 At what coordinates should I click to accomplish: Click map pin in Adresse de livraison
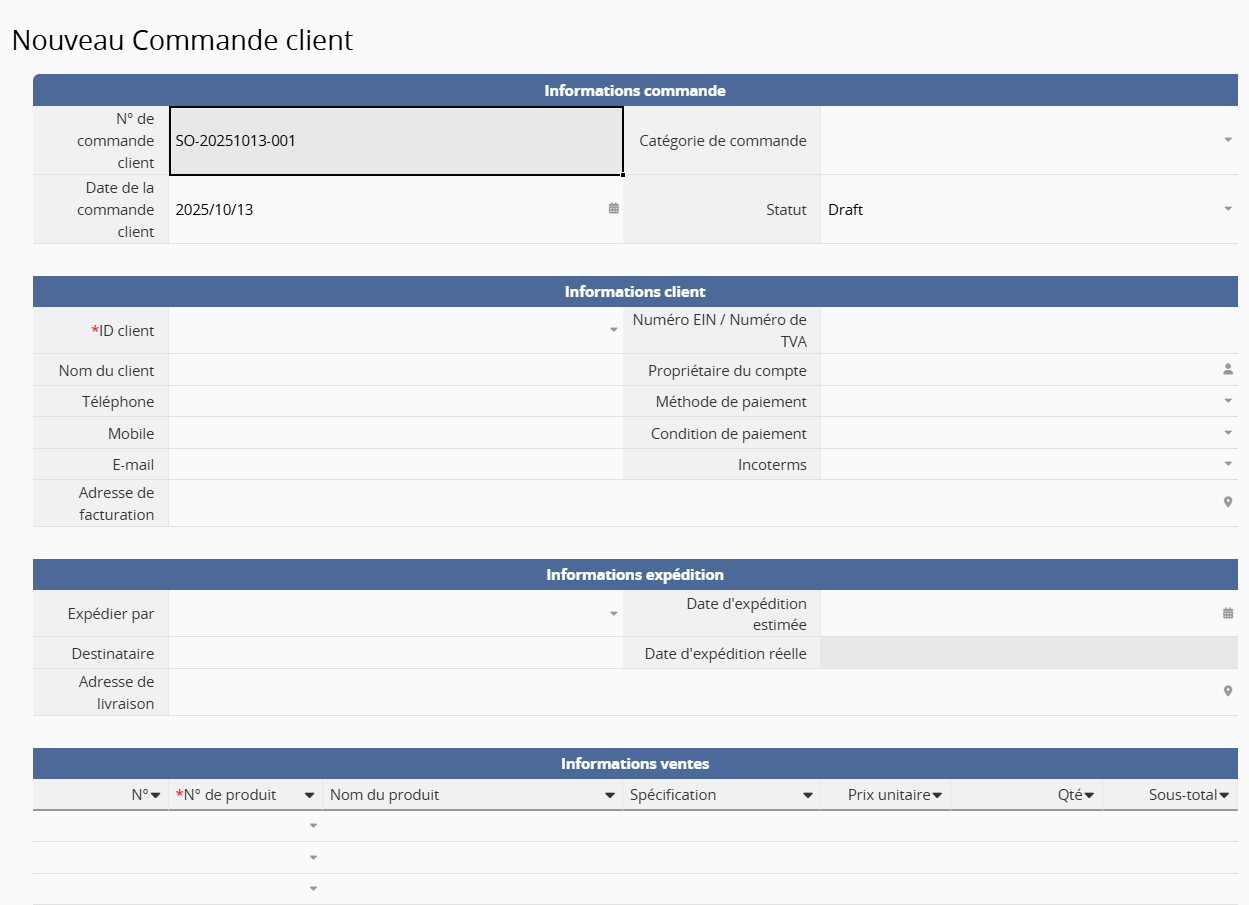coord(1228,691)
